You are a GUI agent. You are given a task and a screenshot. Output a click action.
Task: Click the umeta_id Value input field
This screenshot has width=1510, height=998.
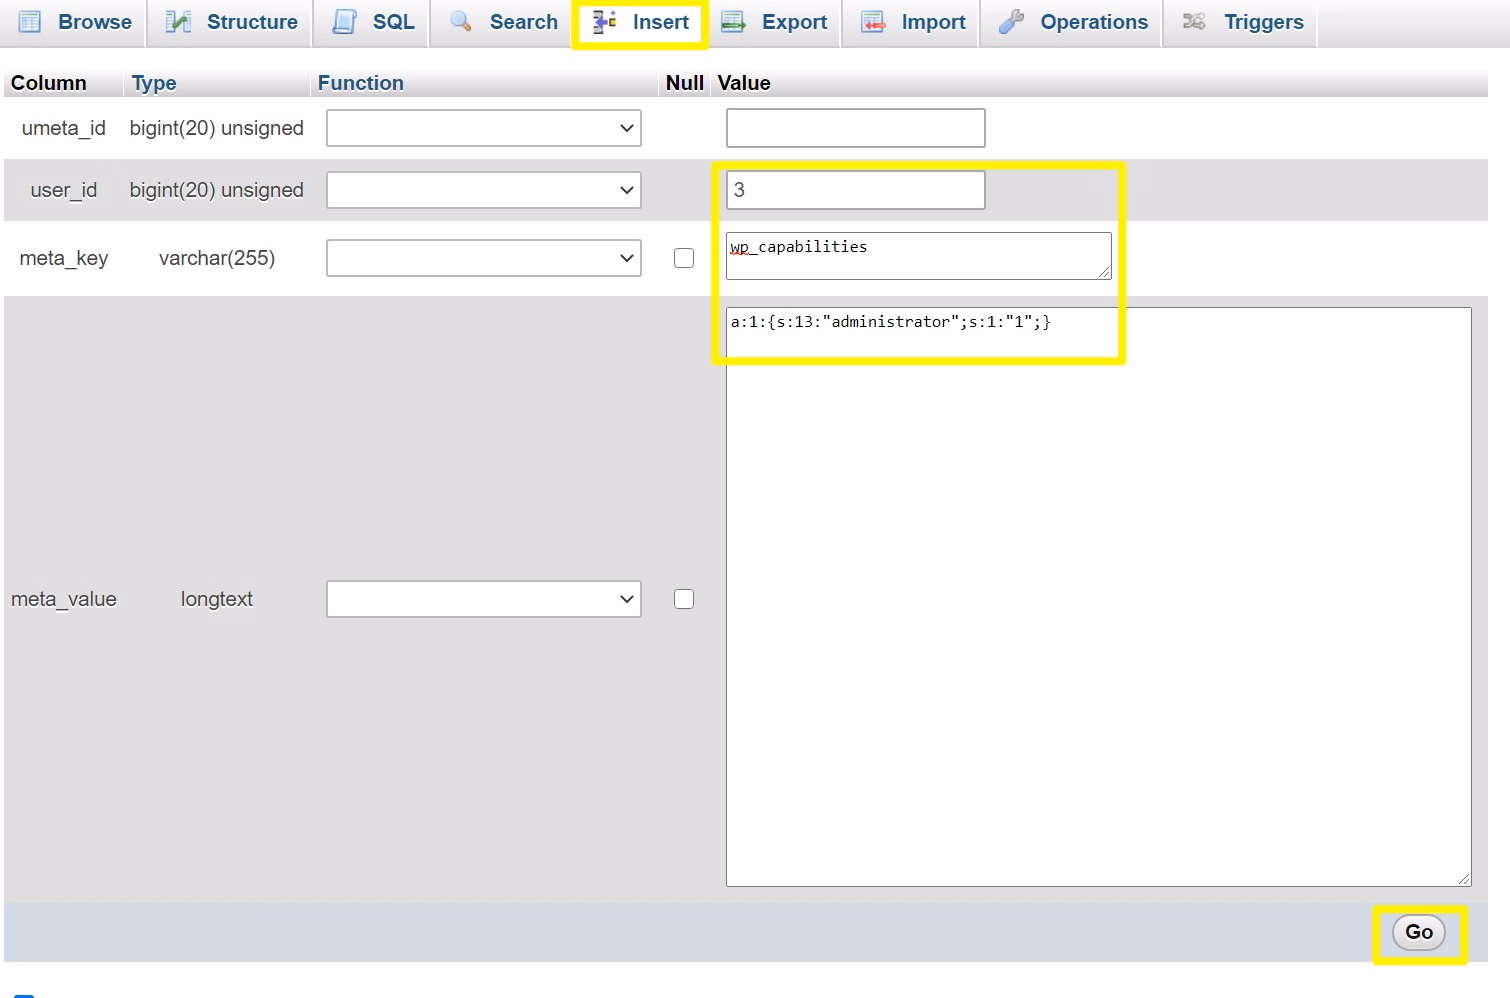click(x=854, y=128)
